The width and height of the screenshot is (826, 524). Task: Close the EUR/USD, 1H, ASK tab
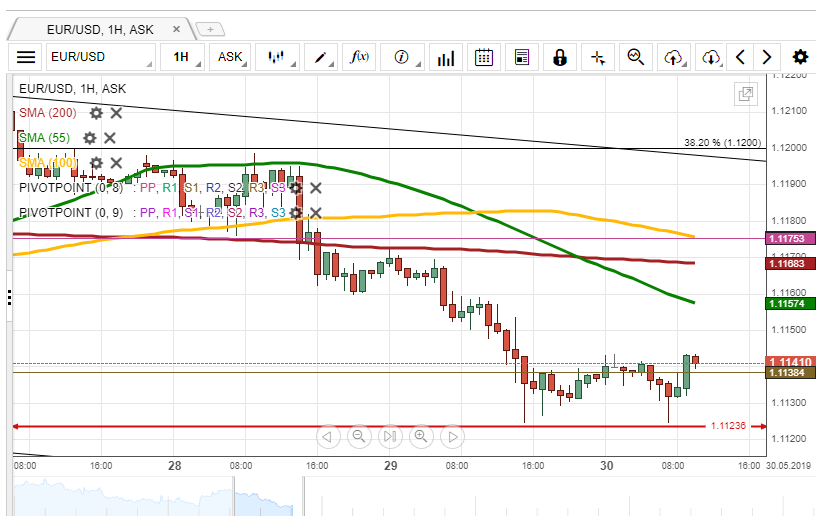(176, 29)
